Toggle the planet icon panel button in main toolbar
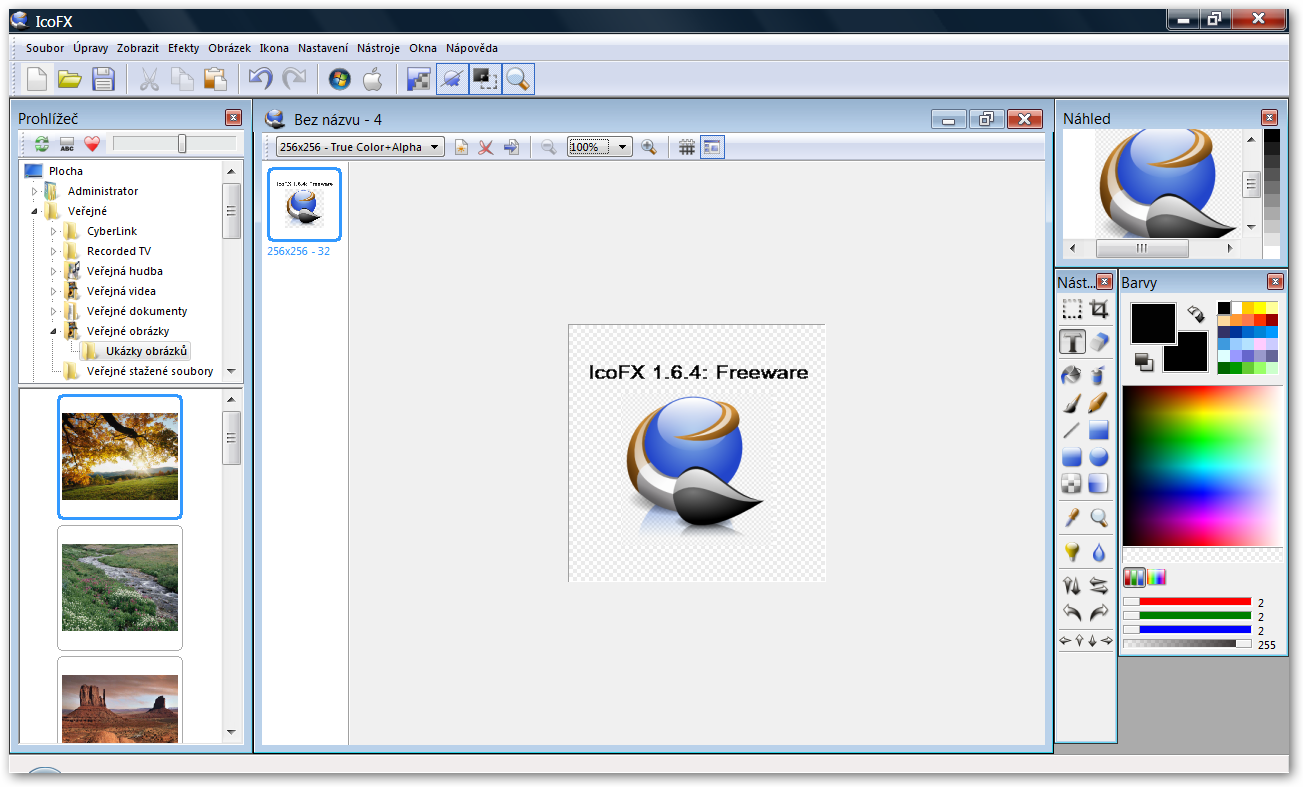The height and width of the screenshot is (787, 1303). [452, 79]
